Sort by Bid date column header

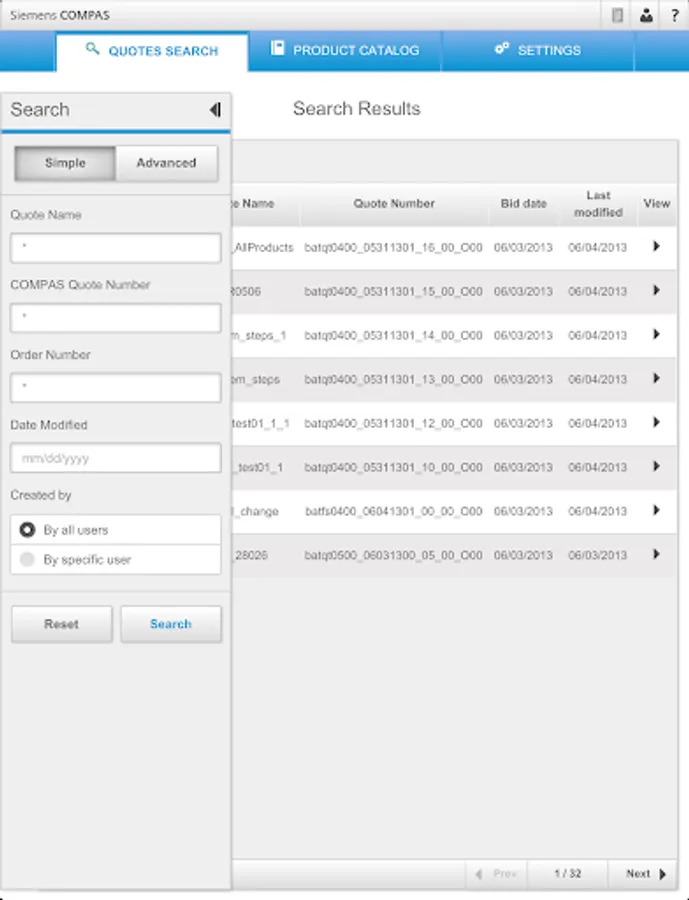(523, 203)
